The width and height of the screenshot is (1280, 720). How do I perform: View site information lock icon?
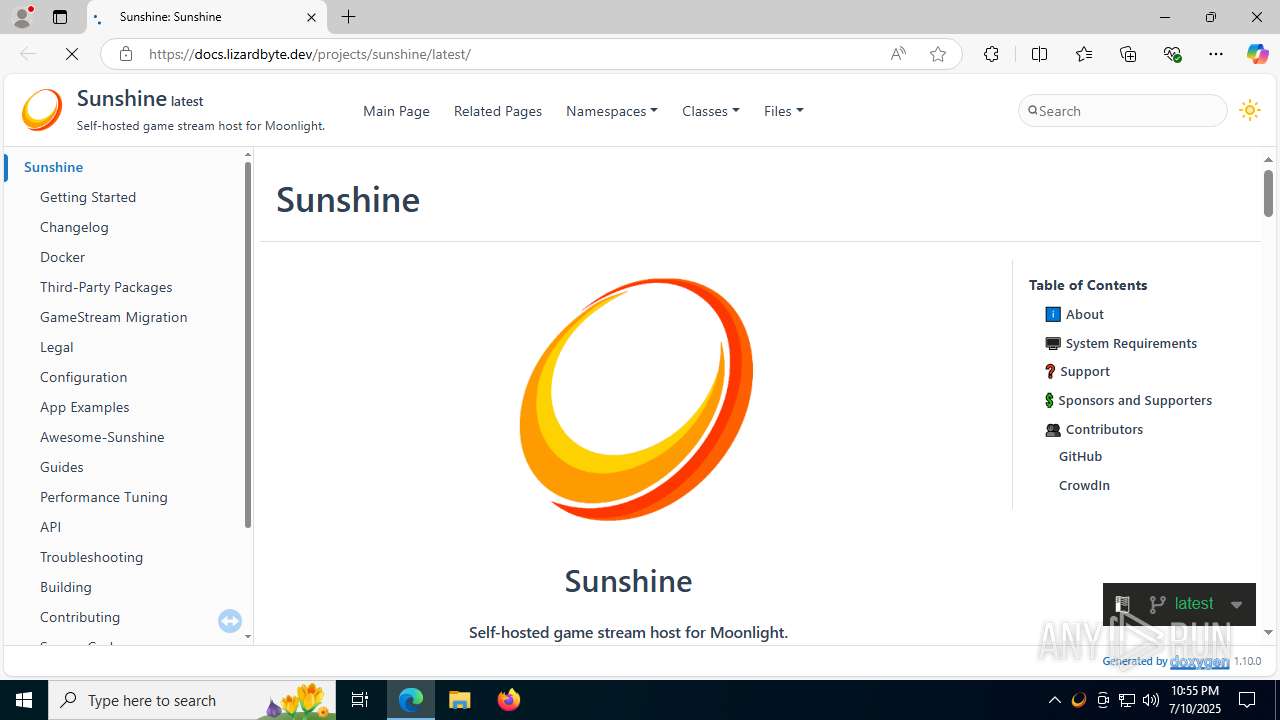tap(126, 54)
